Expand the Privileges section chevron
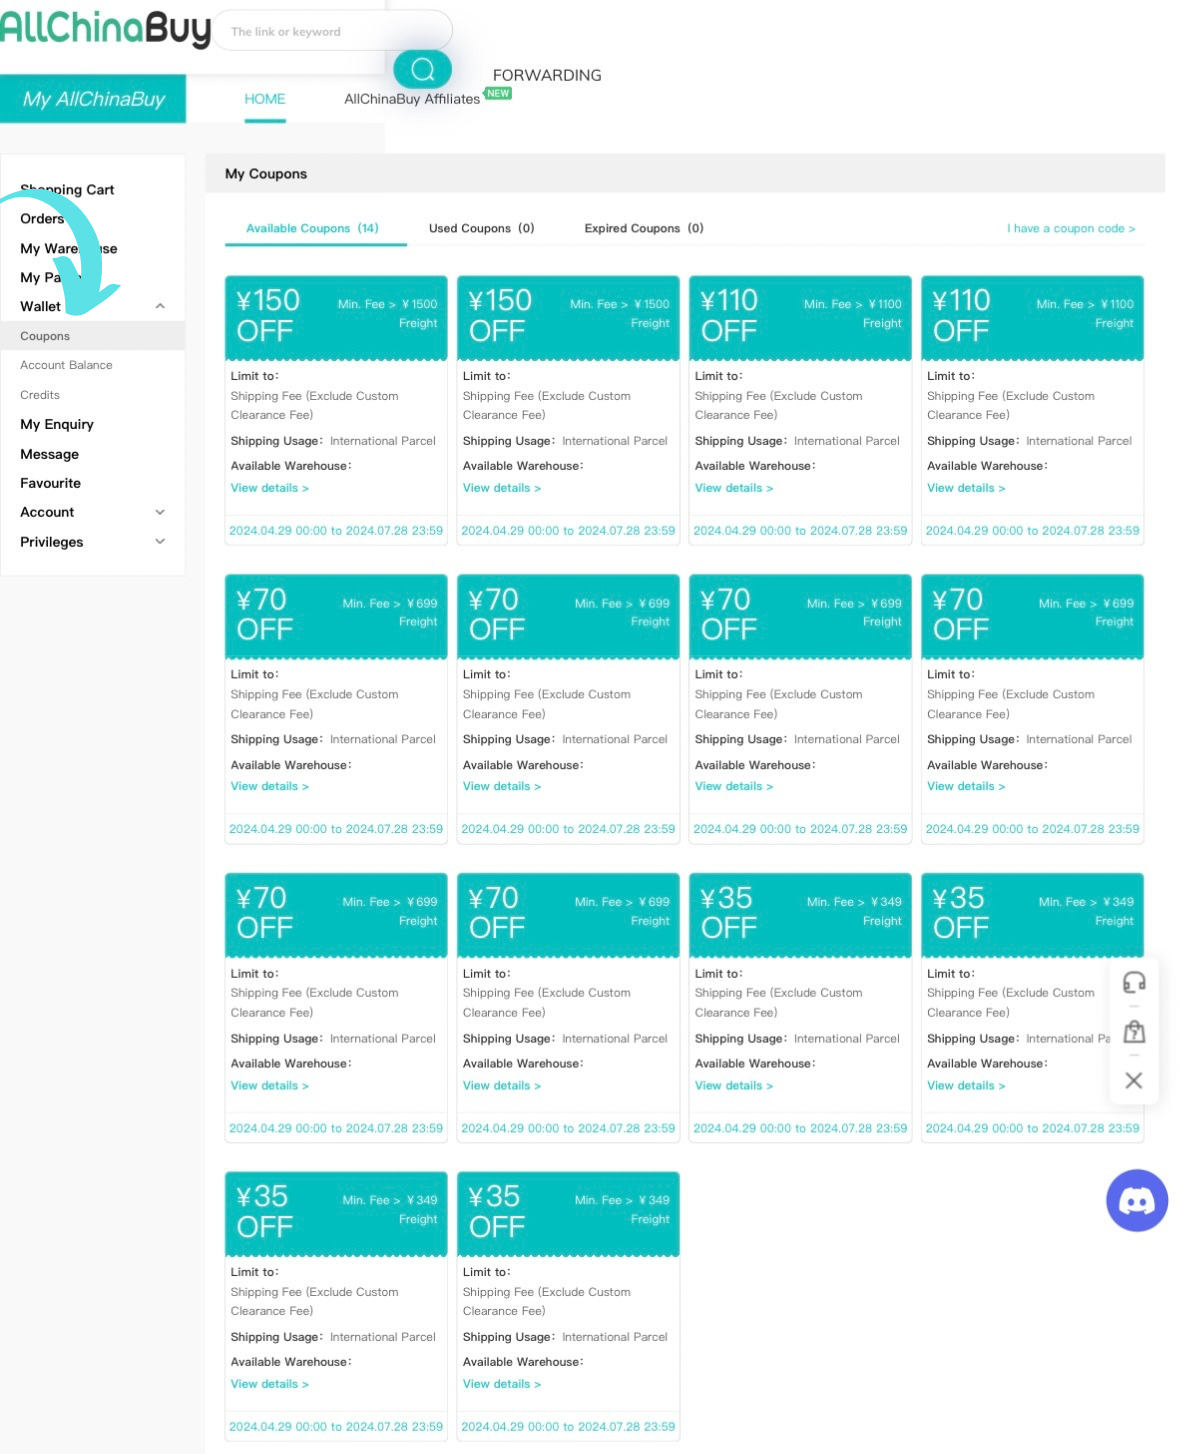Screen dimensions: 1179x1454 tap(160, 542)
